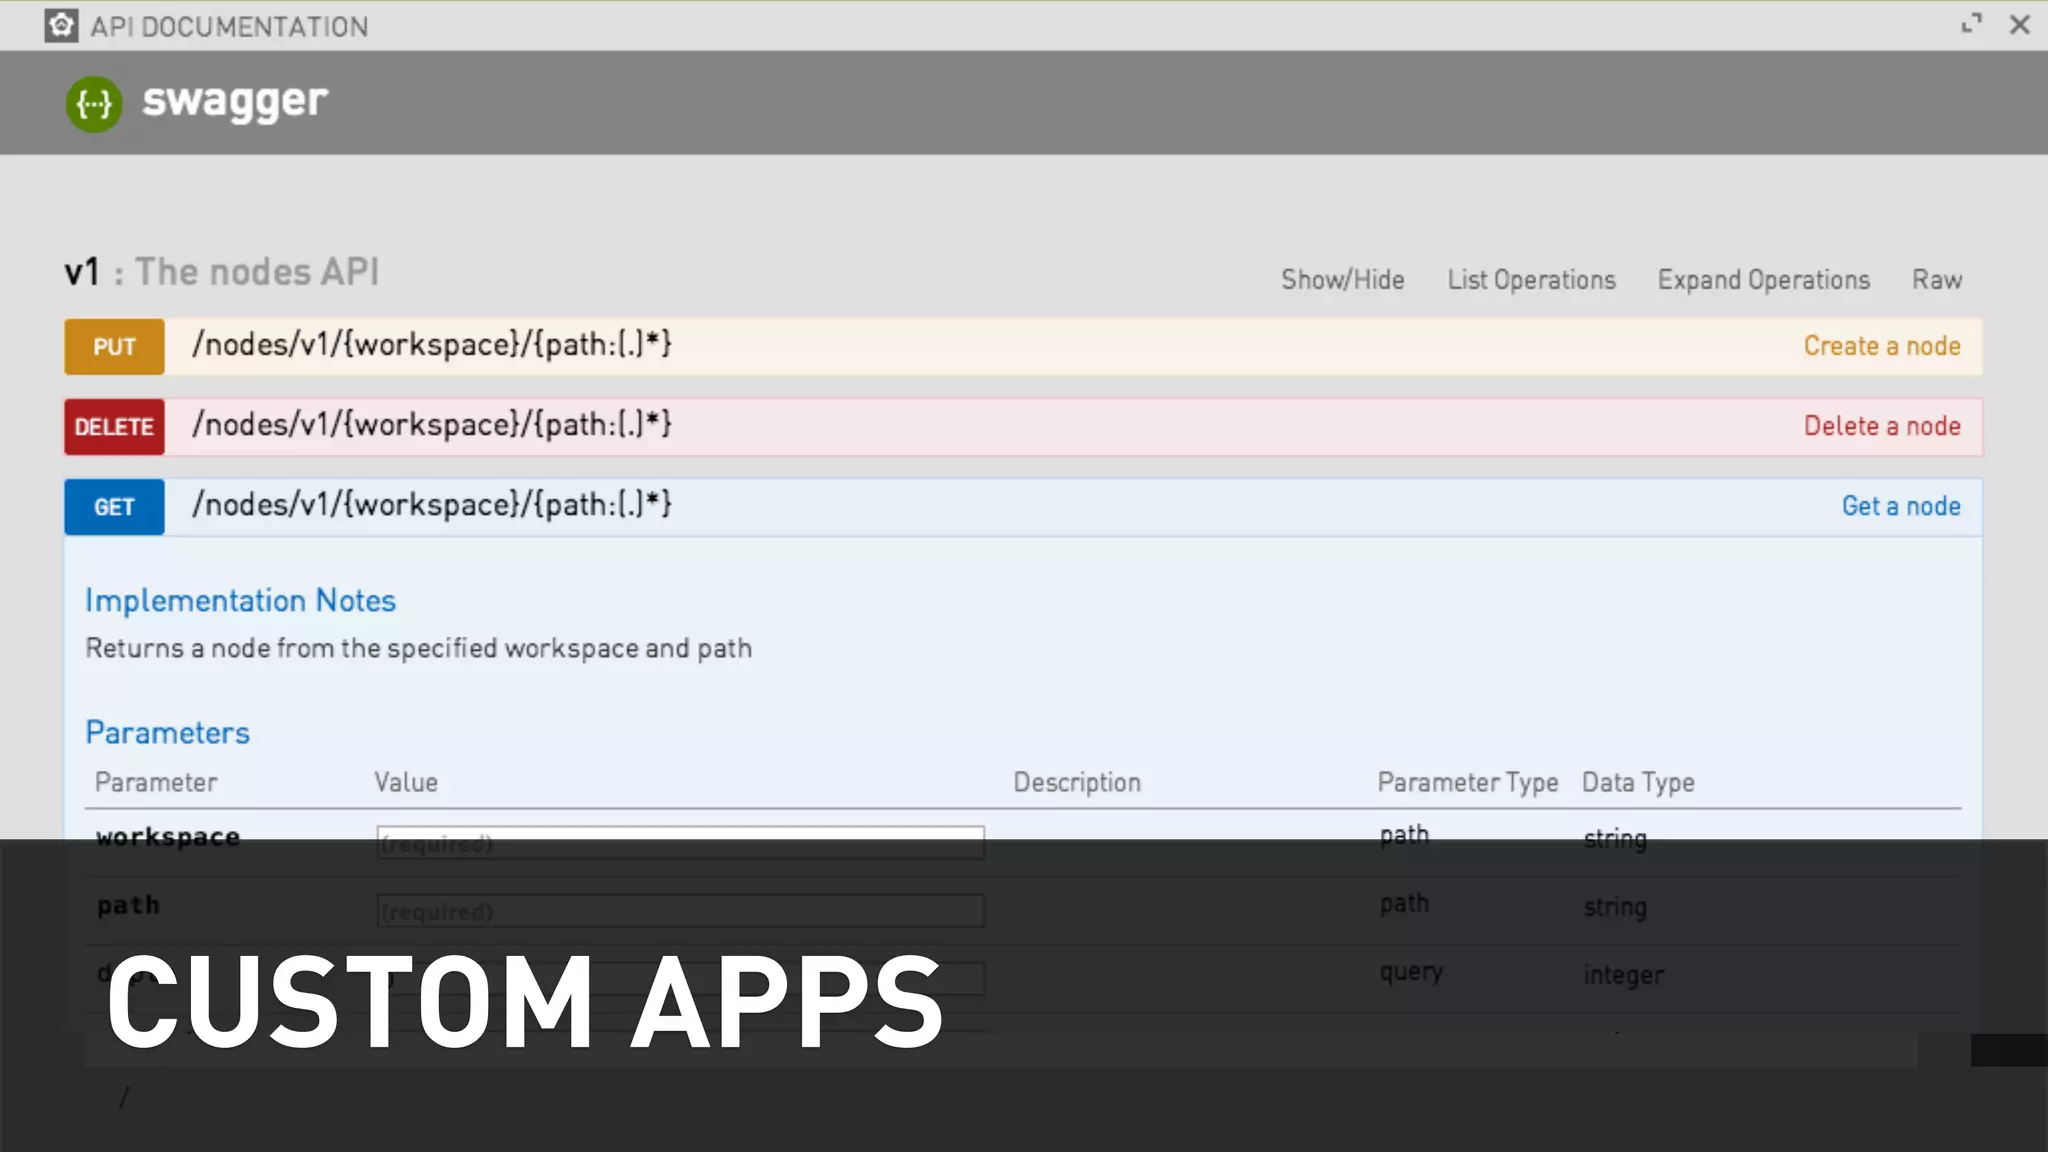
Task: Click the API Documentation window icon
Action: click(x=61, y=26)
